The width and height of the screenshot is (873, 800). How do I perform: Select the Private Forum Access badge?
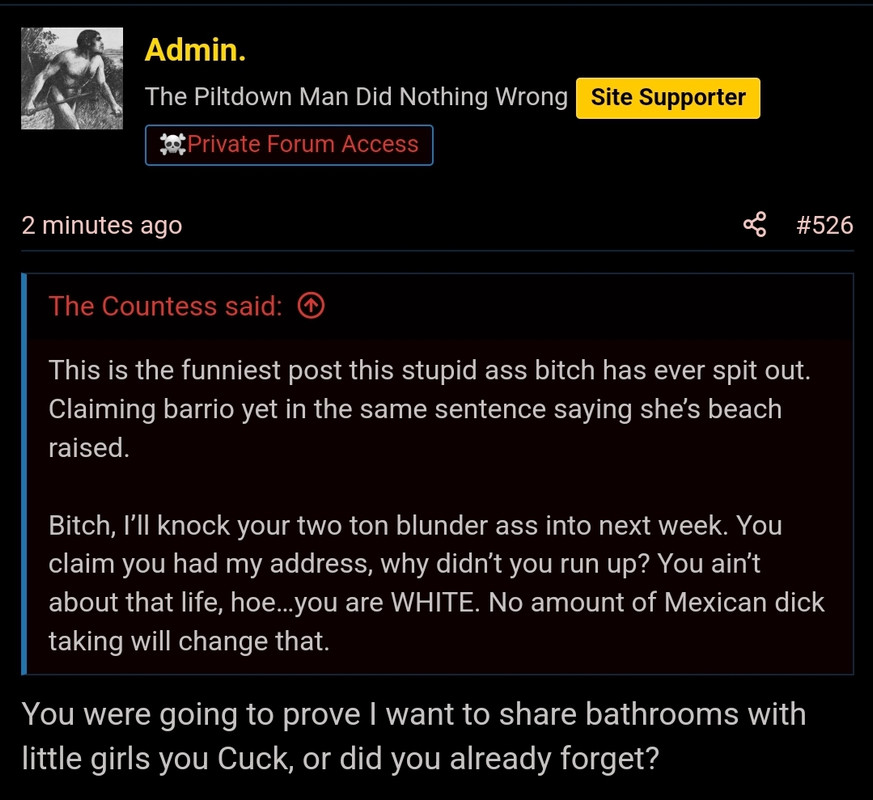[289, 145]
